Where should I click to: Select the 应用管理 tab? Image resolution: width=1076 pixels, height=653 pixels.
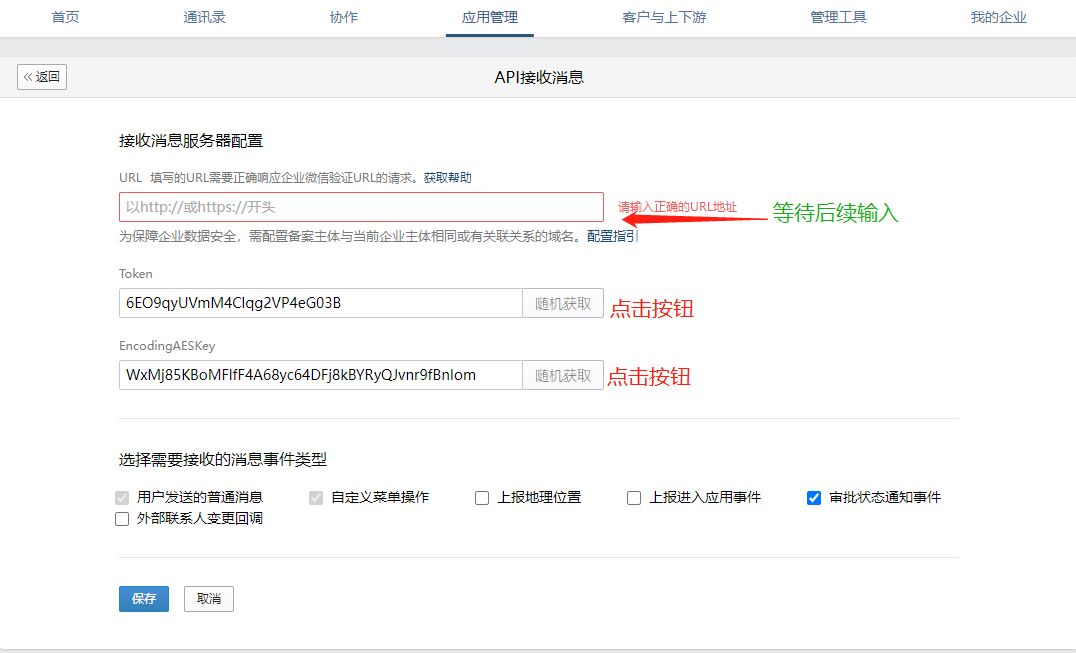pos(489,17)
